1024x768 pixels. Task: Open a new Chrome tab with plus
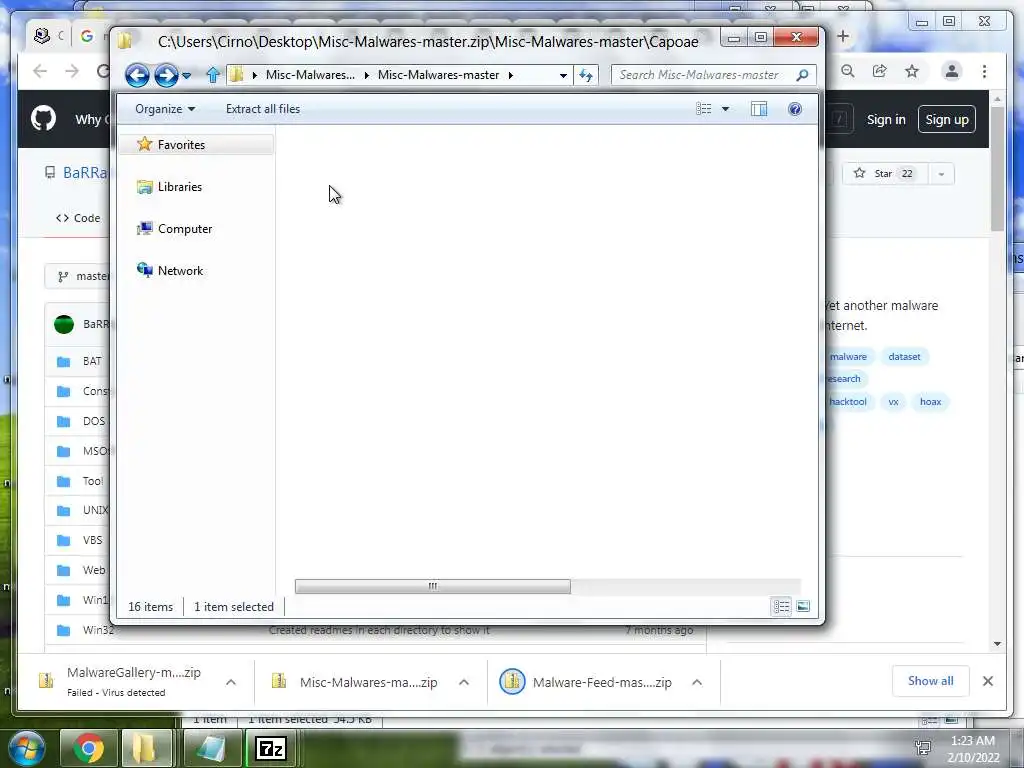(843, 37)
